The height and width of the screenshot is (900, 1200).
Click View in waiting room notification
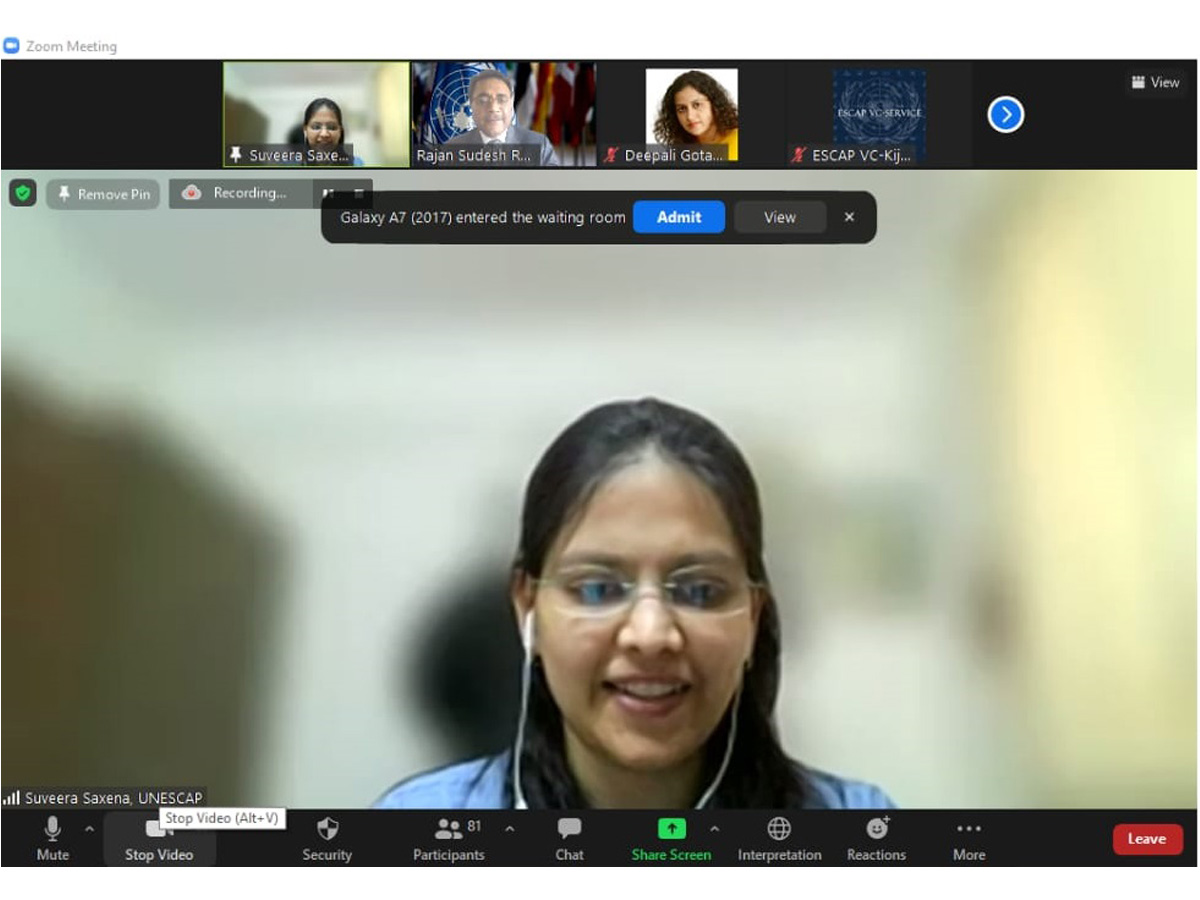[780, 217]
